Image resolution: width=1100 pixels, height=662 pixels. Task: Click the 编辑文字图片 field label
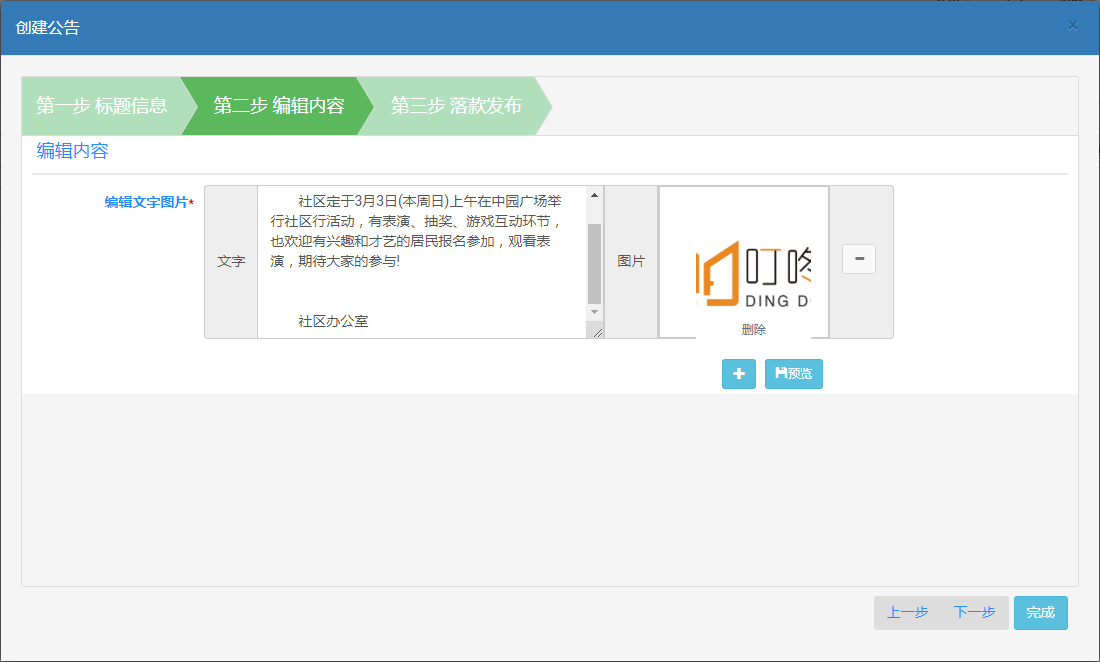click(x=147, y=202)
